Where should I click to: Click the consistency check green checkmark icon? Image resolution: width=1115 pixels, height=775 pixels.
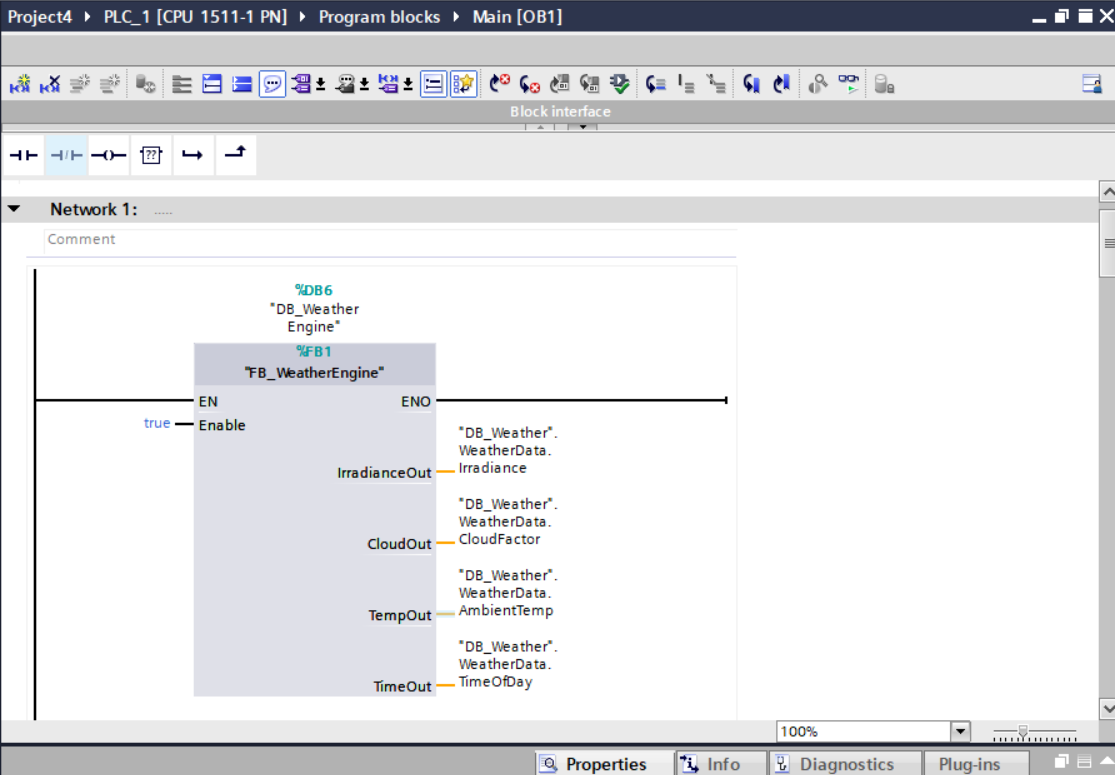click(619, 84)
